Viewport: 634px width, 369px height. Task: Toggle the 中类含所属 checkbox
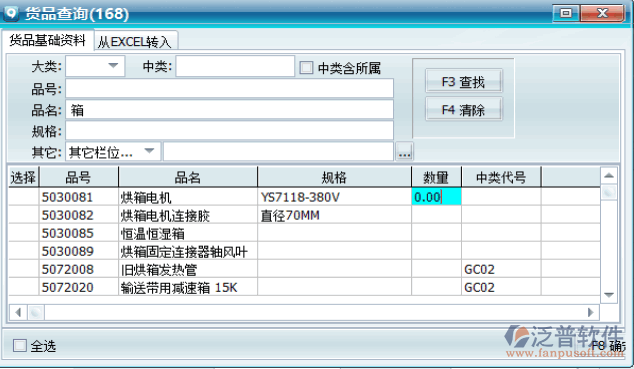click(306, 67)
